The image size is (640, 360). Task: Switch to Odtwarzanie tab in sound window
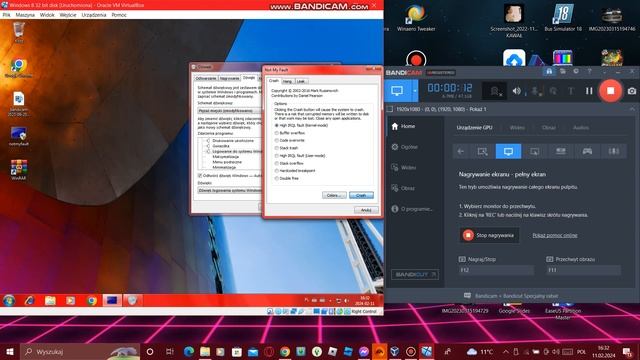pos(206,78)
